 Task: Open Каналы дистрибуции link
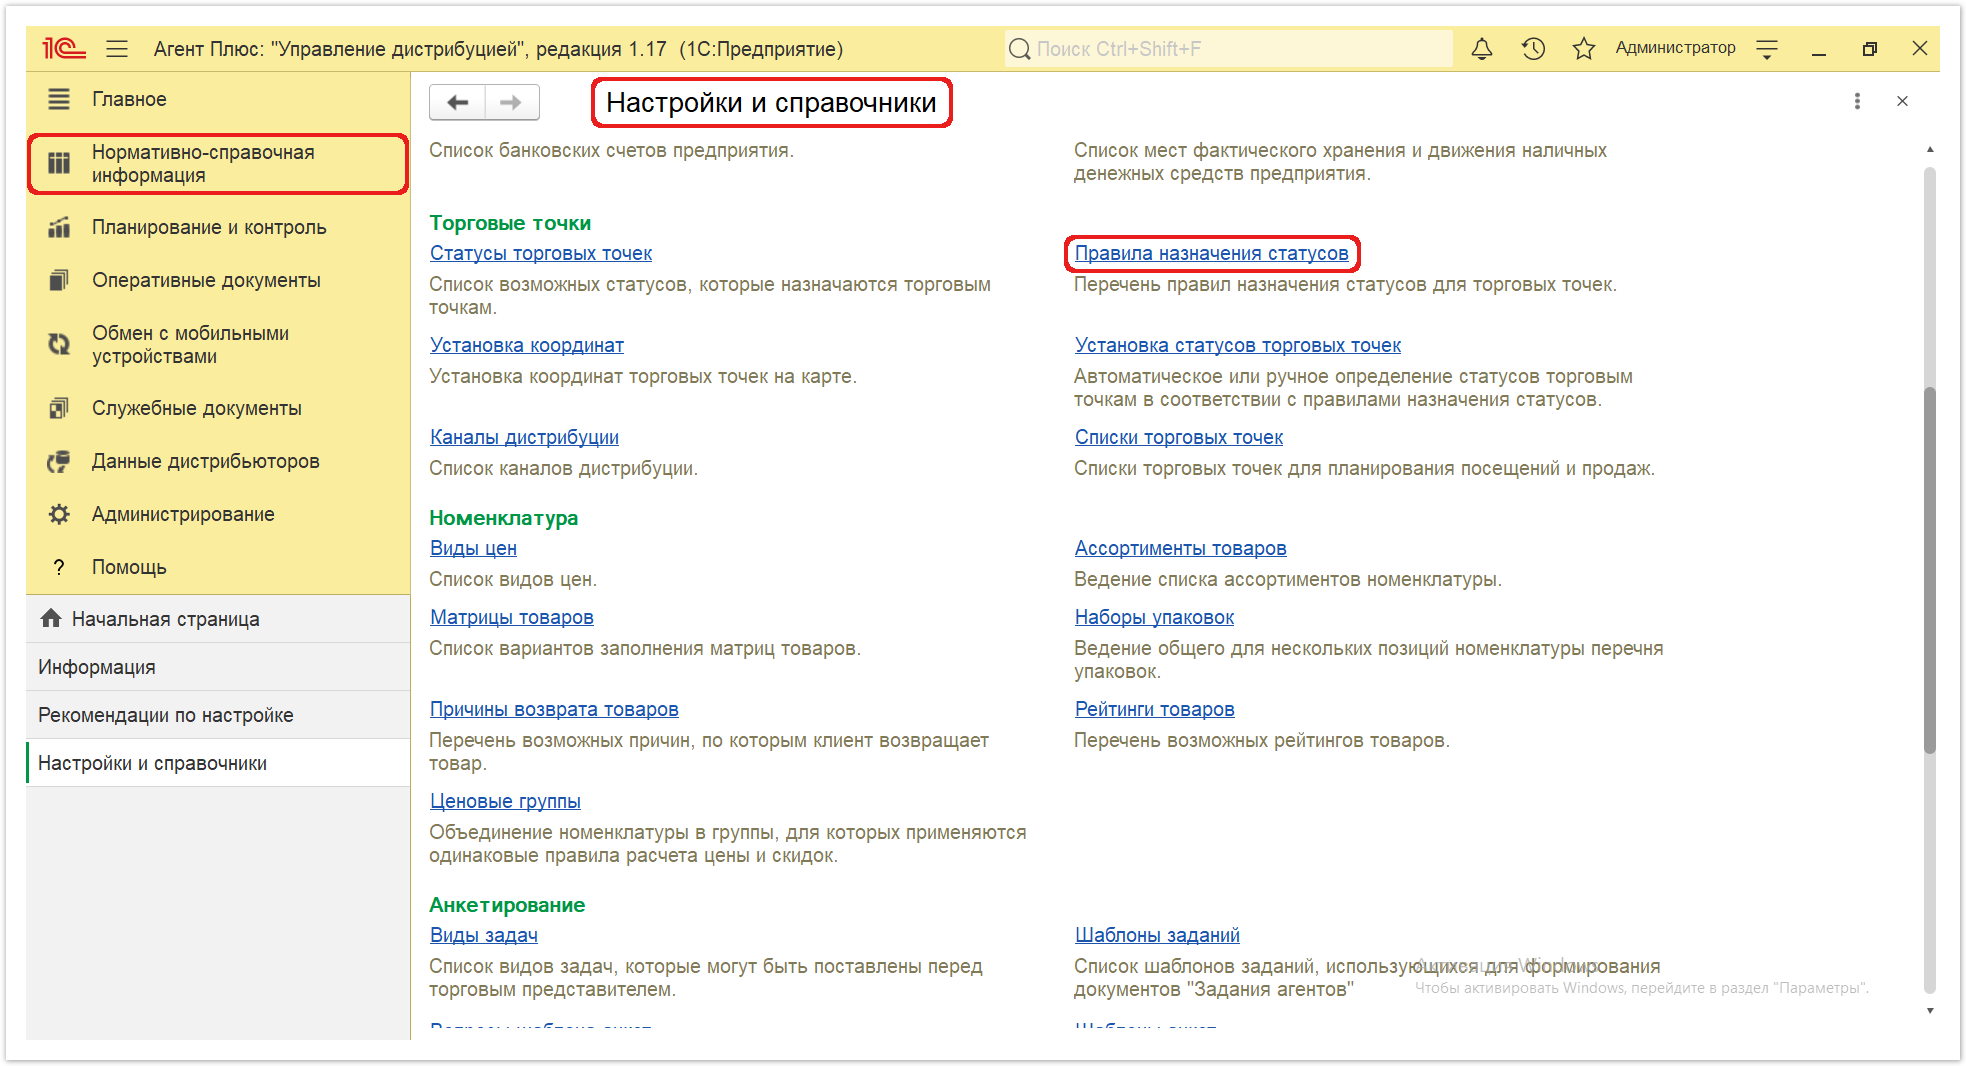click(x=524, y=437)
